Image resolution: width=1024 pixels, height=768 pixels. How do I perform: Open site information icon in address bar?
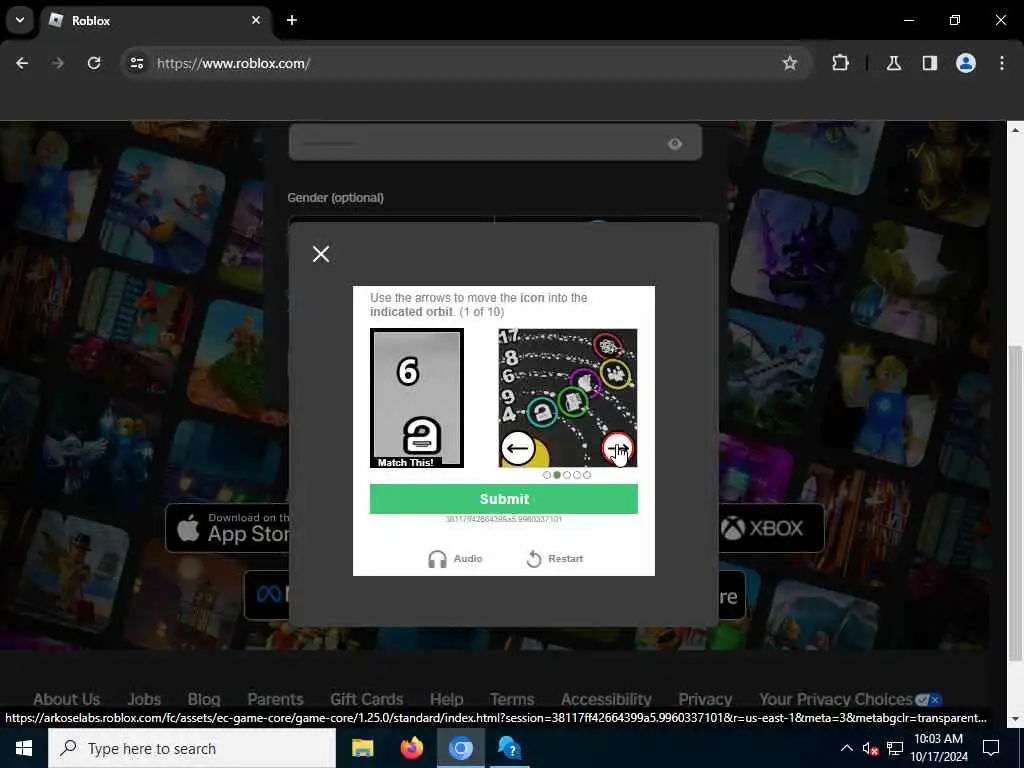tap(136, 63)
